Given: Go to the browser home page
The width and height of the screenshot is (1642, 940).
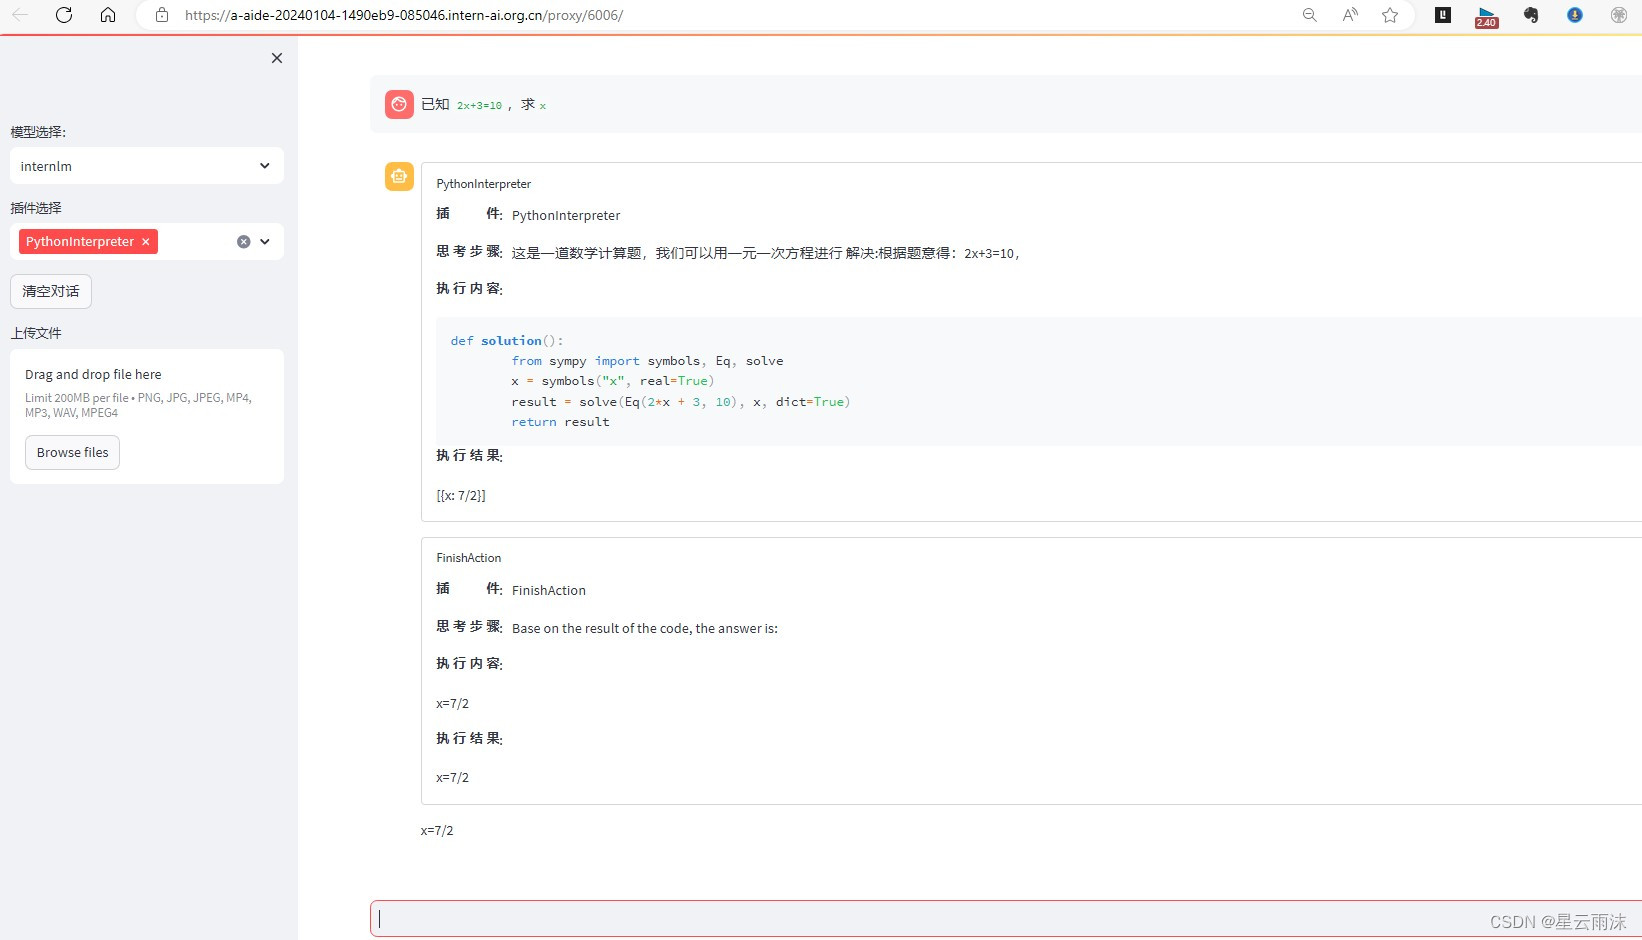Looking at the screenshot, I should pyautogui.click(x=108, y=15).
